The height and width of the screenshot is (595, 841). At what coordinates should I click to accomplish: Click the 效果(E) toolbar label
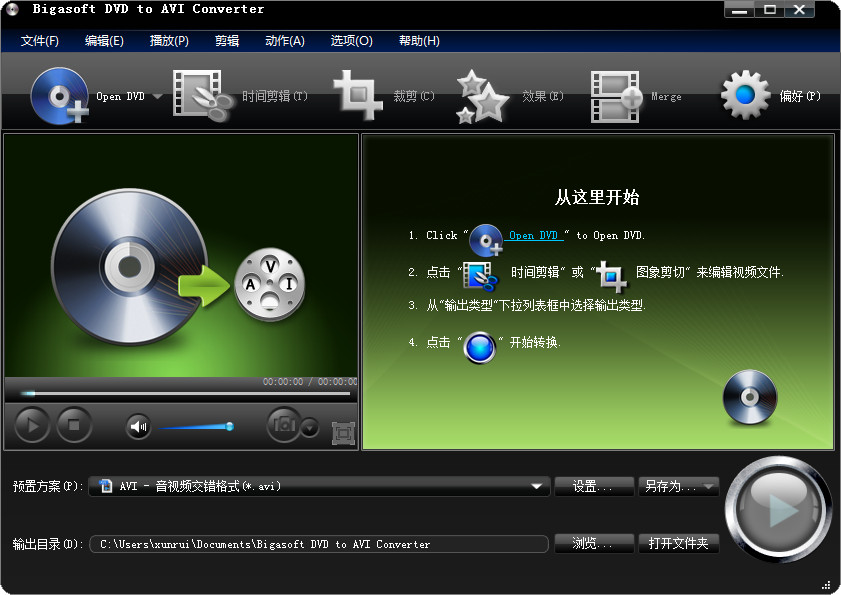coord(543,96)
